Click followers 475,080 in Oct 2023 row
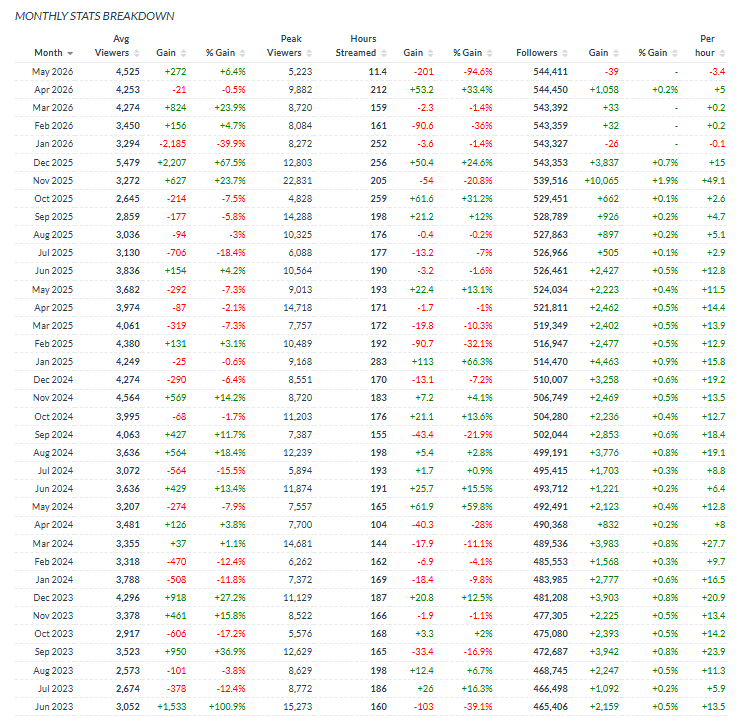The image size is (744, 717). click(x=550, y=634)
